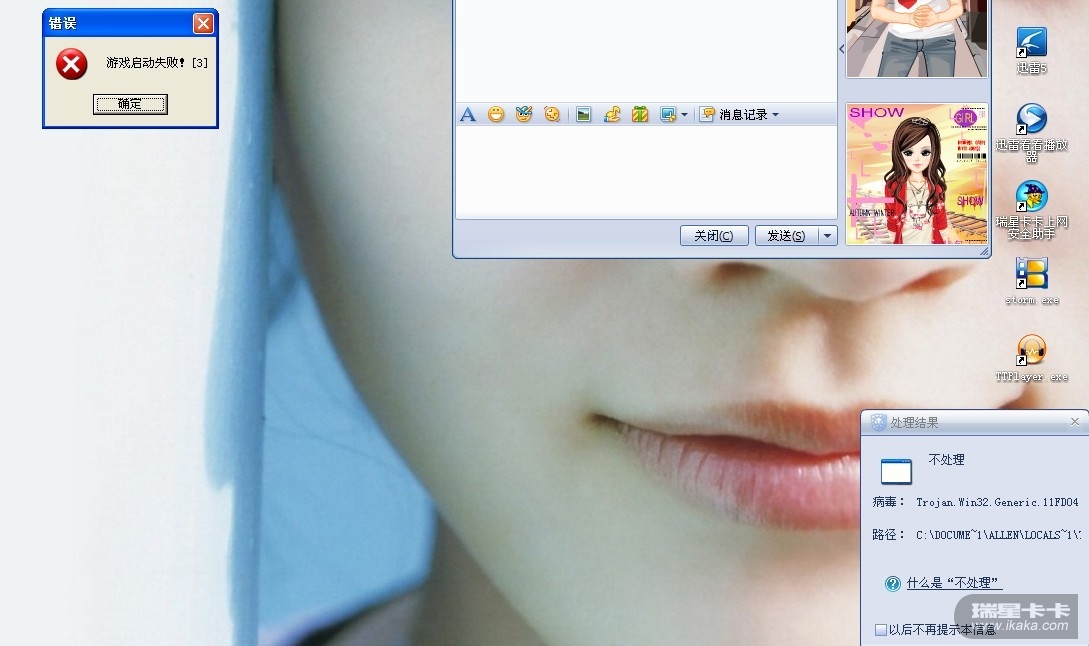Screen dimensions: 1089x646
Task: Expand the screen capture options arrow
Action: click(x=684, y=115)
